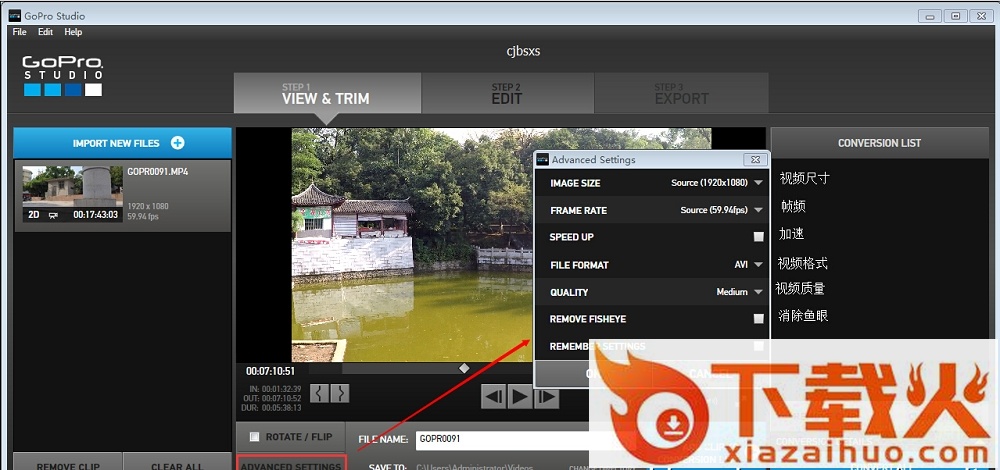The image size is (1000, 470).
Task: Click the Conversion List header
Action: coord(879,143)
